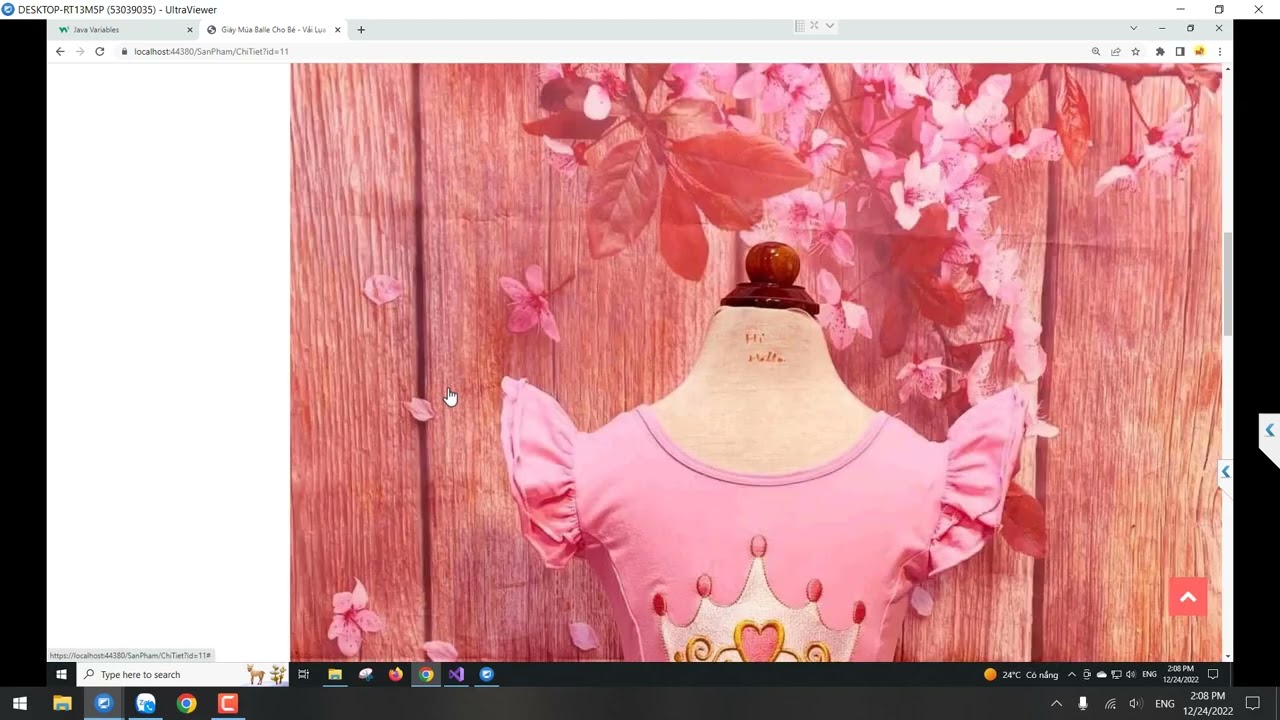Open Camtasia on the local outer taskbar
1280x720 pixels.
[228, 703]
